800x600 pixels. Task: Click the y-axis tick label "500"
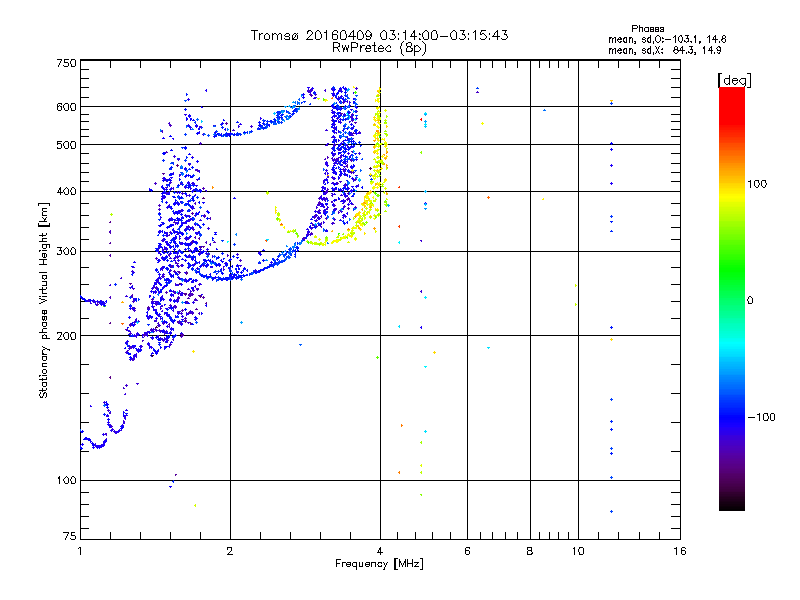[x=66, y=145]
